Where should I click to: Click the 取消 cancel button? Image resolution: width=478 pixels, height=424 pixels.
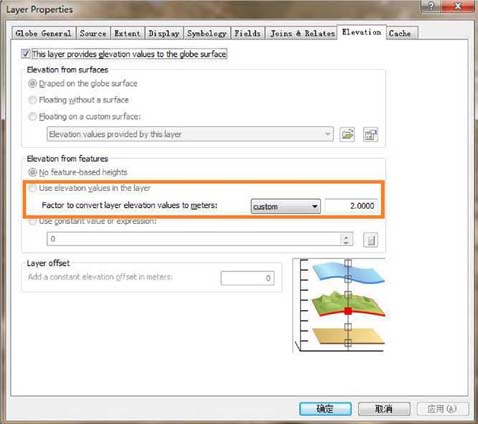[384, 409]
